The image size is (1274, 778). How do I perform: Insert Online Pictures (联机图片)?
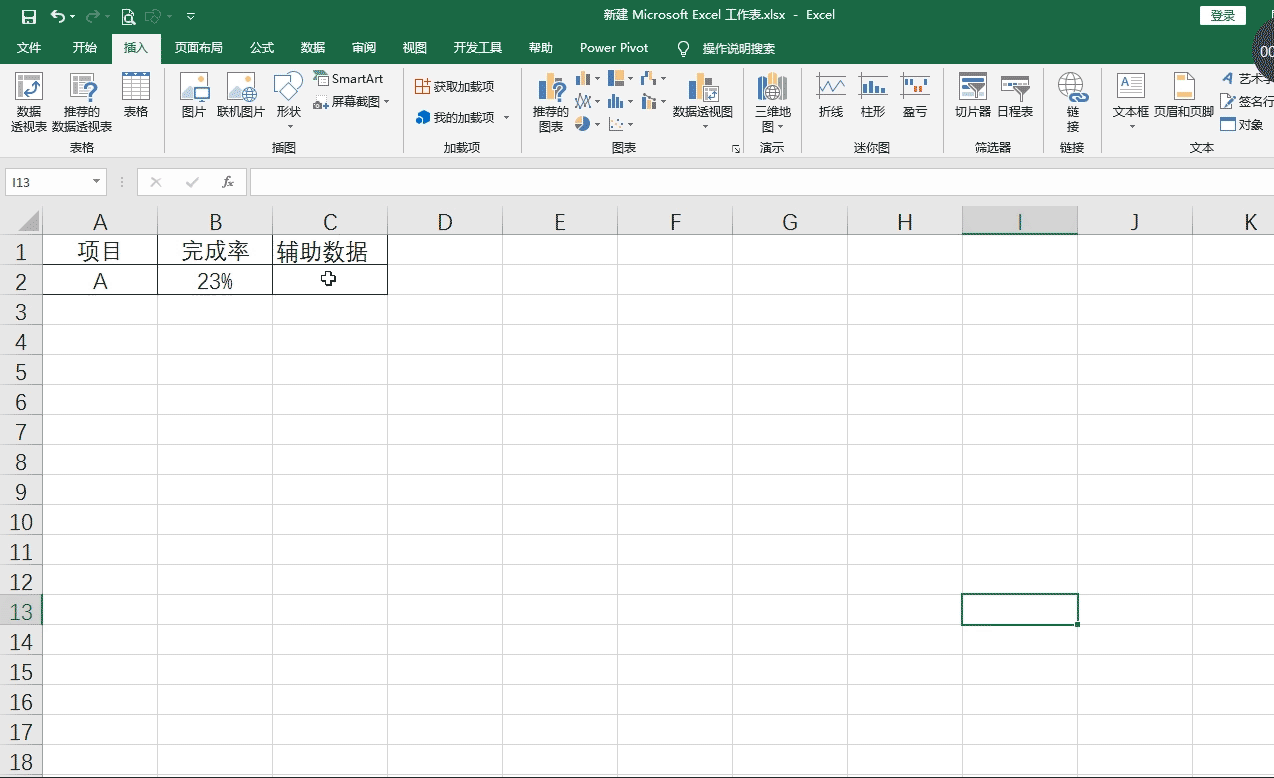click(x=241, y=95)
